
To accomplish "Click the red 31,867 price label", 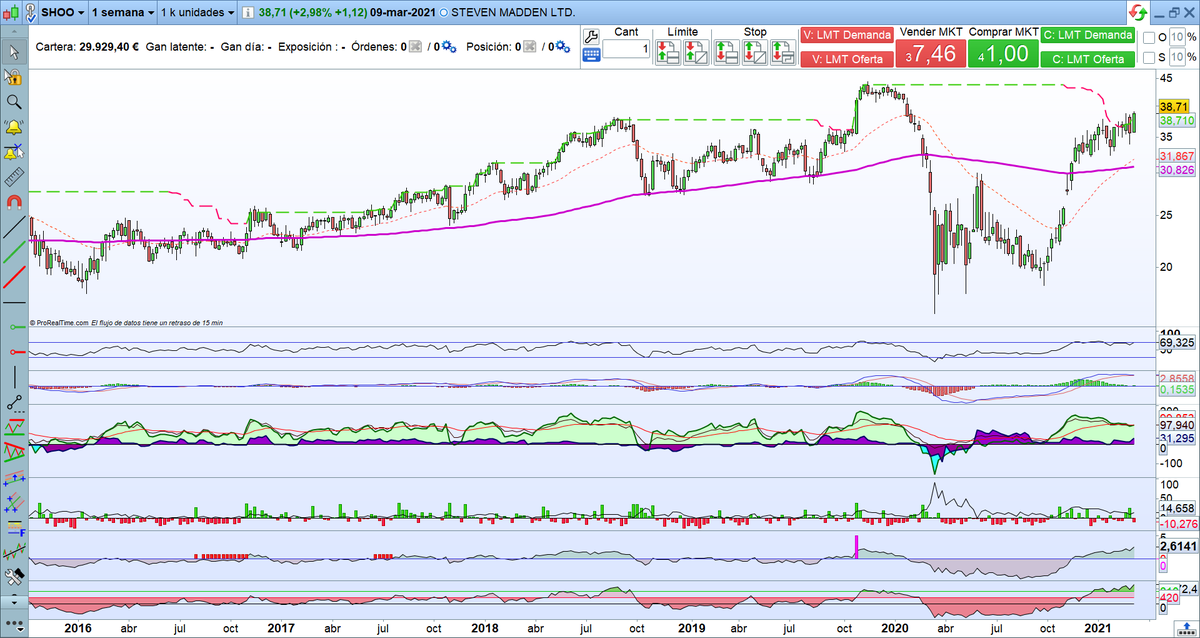I will 1176,157.
